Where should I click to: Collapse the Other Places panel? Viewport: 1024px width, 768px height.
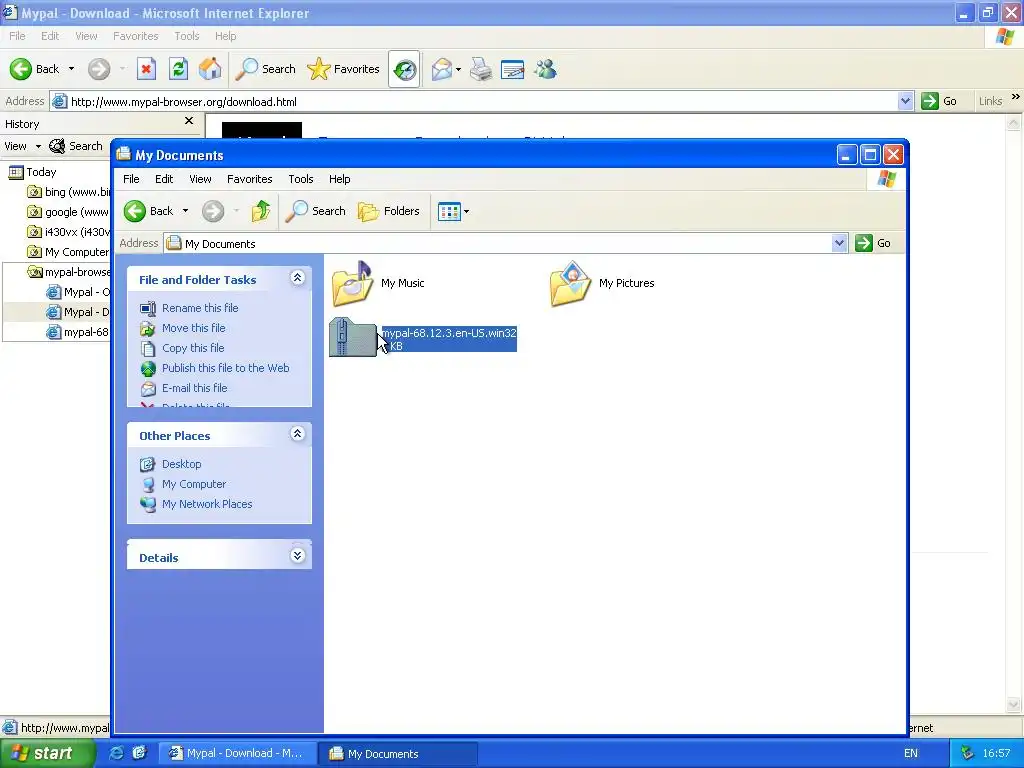(x=297, y=434)
